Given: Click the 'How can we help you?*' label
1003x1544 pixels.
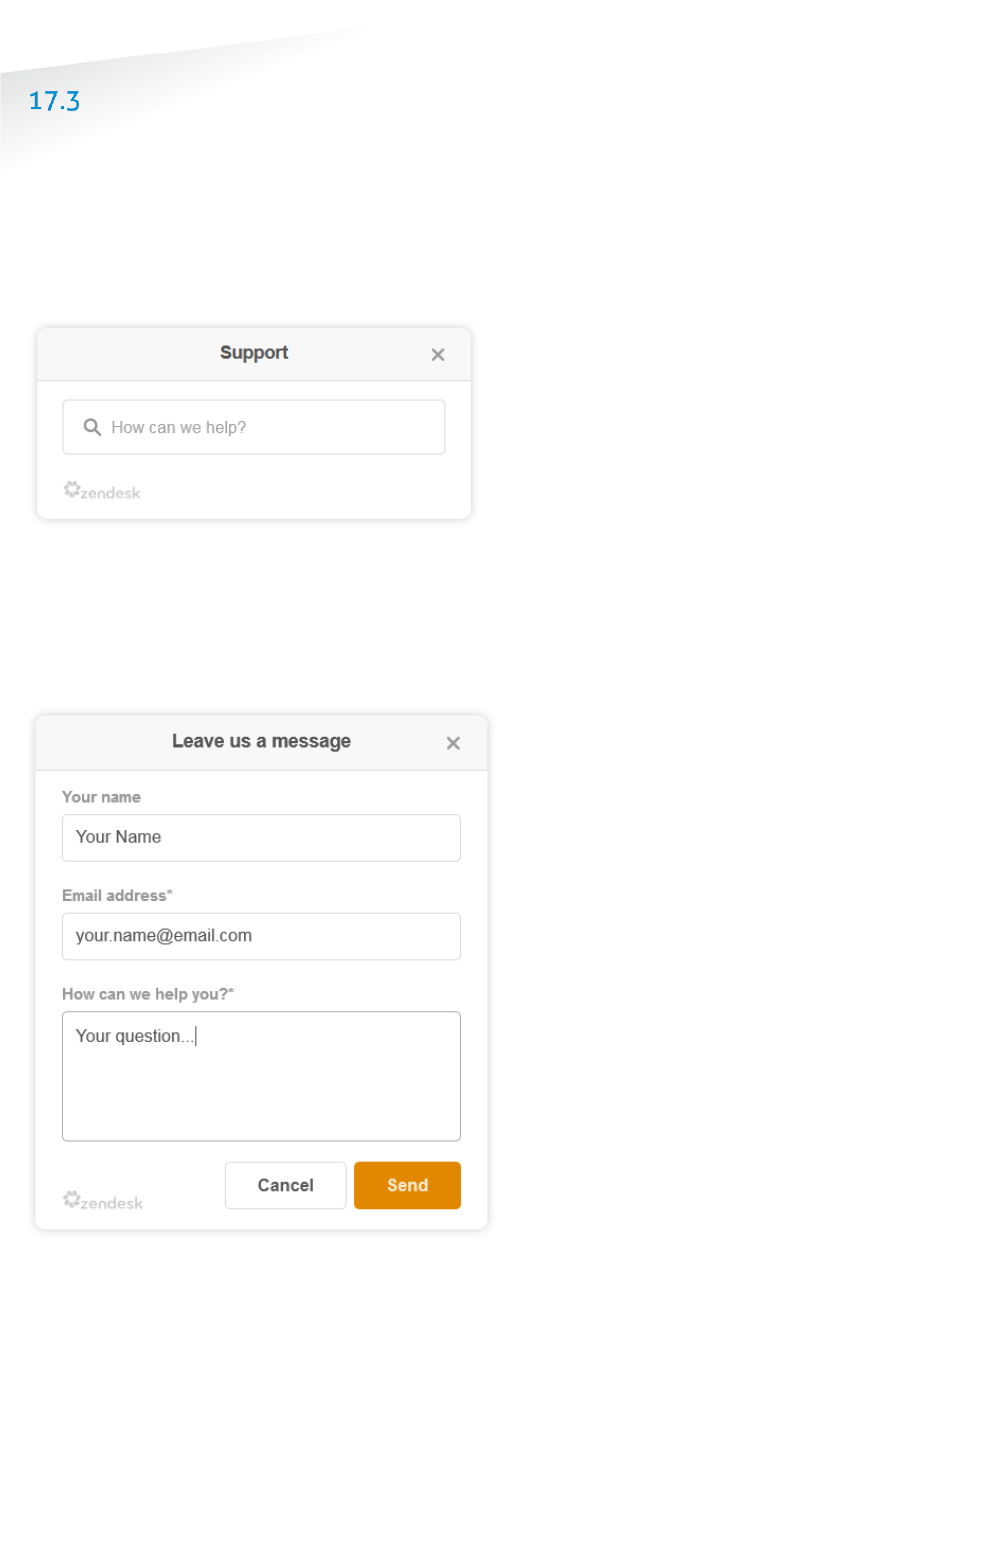Looking at the screenshot, I should [148, 994].
